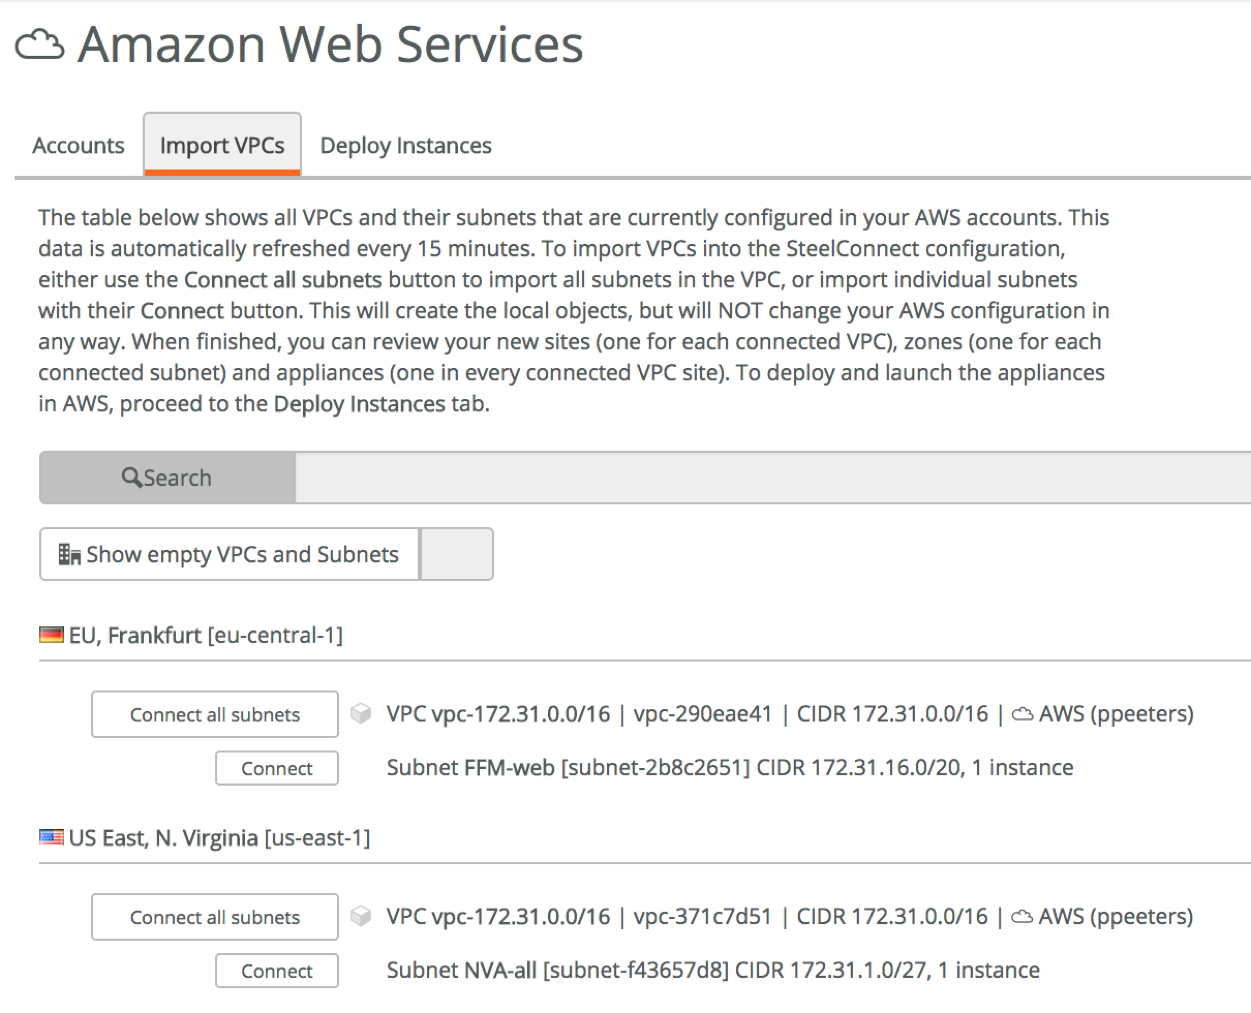Click the cube icon for vpc-290eae41
1251x1013 pixels.
point(361,714)
